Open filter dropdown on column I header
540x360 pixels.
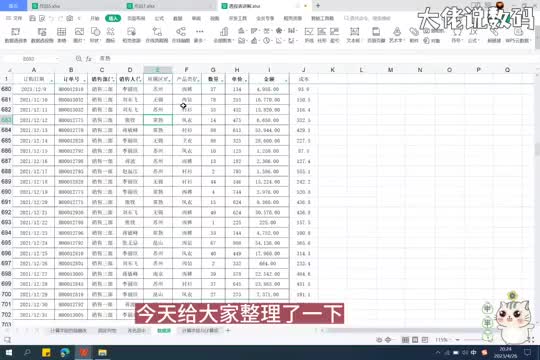click(x=286, y=80)
